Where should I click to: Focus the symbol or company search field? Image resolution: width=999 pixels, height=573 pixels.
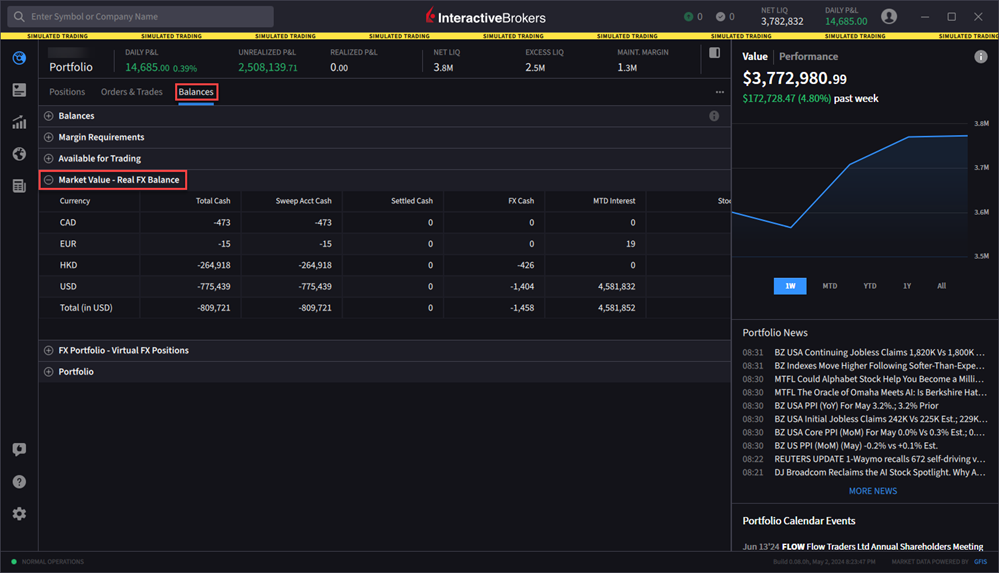pos(141,17)
